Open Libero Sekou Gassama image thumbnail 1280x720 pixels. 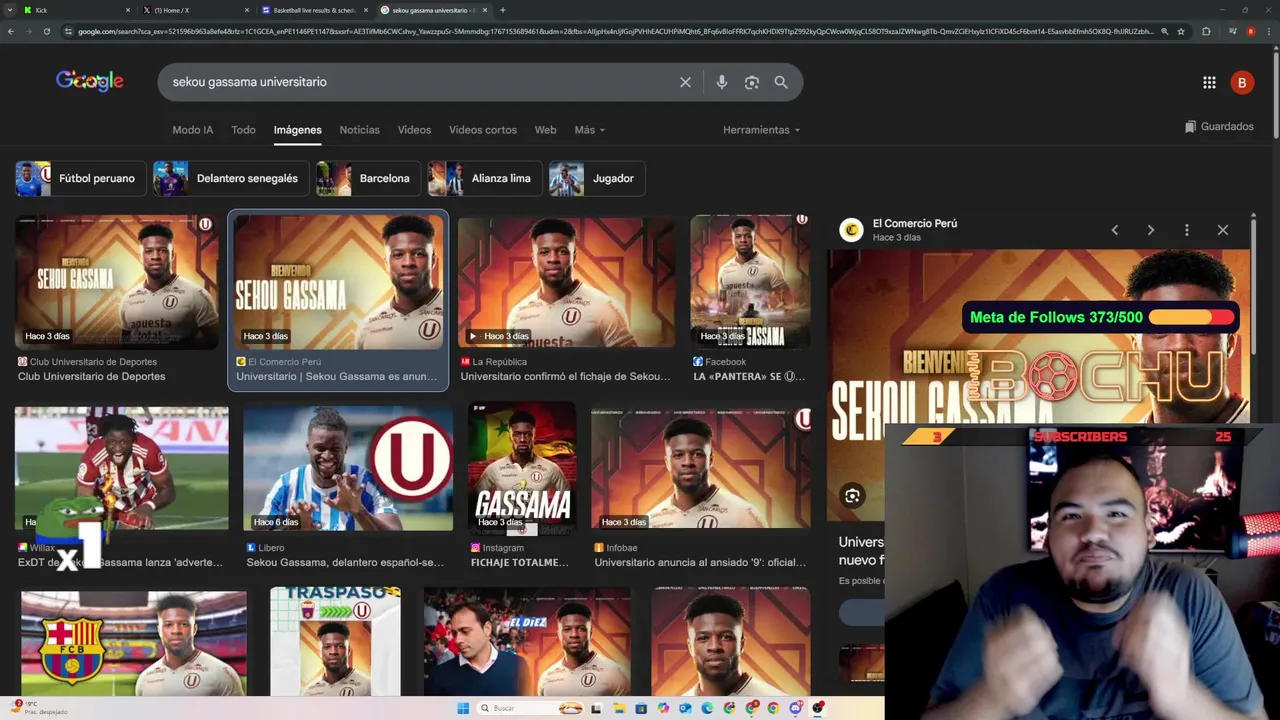pos(348,468)
